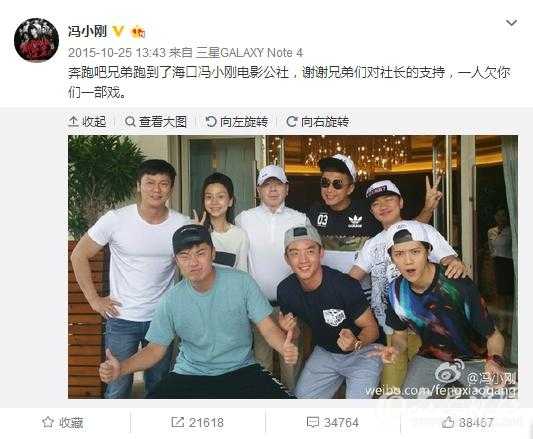Toggle like on thumbs-up 88467
The height and width of the screenshot is (439, 533).
467,422
